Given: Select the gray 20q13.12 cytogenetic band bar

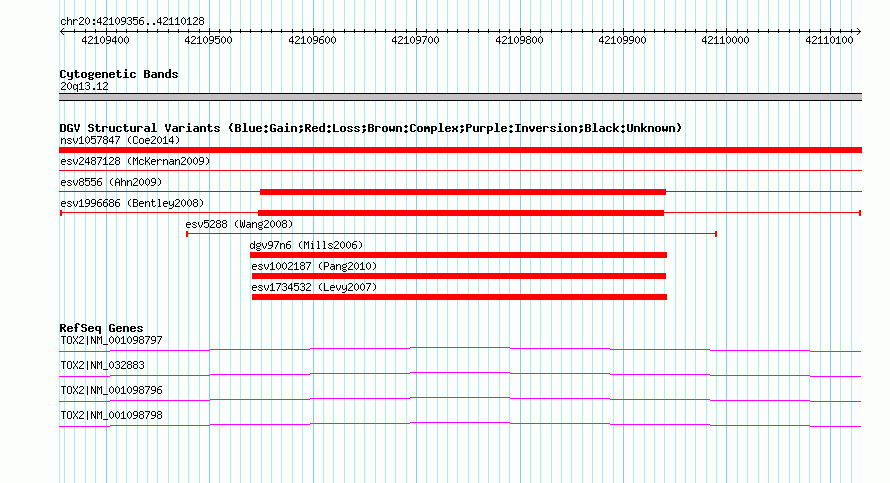Looking at the screenshot, I should [460, 97].
